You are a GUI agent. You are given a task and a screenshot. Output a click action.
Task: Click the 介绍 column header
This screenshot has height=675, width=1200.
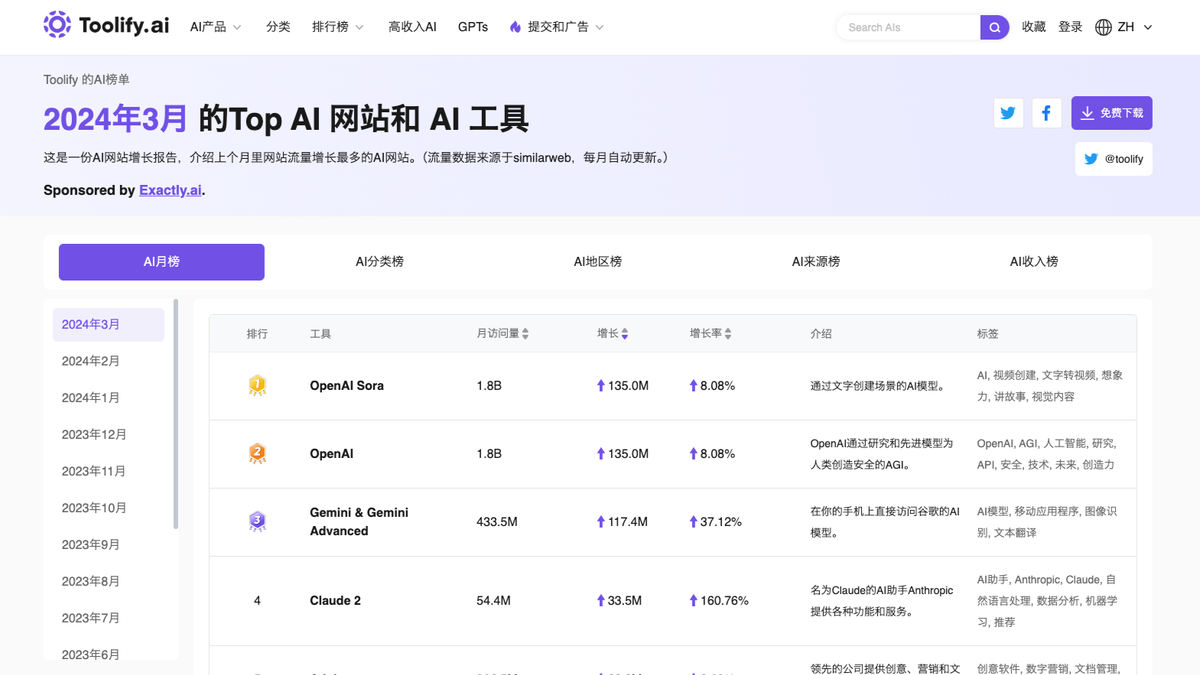(821, 334)
